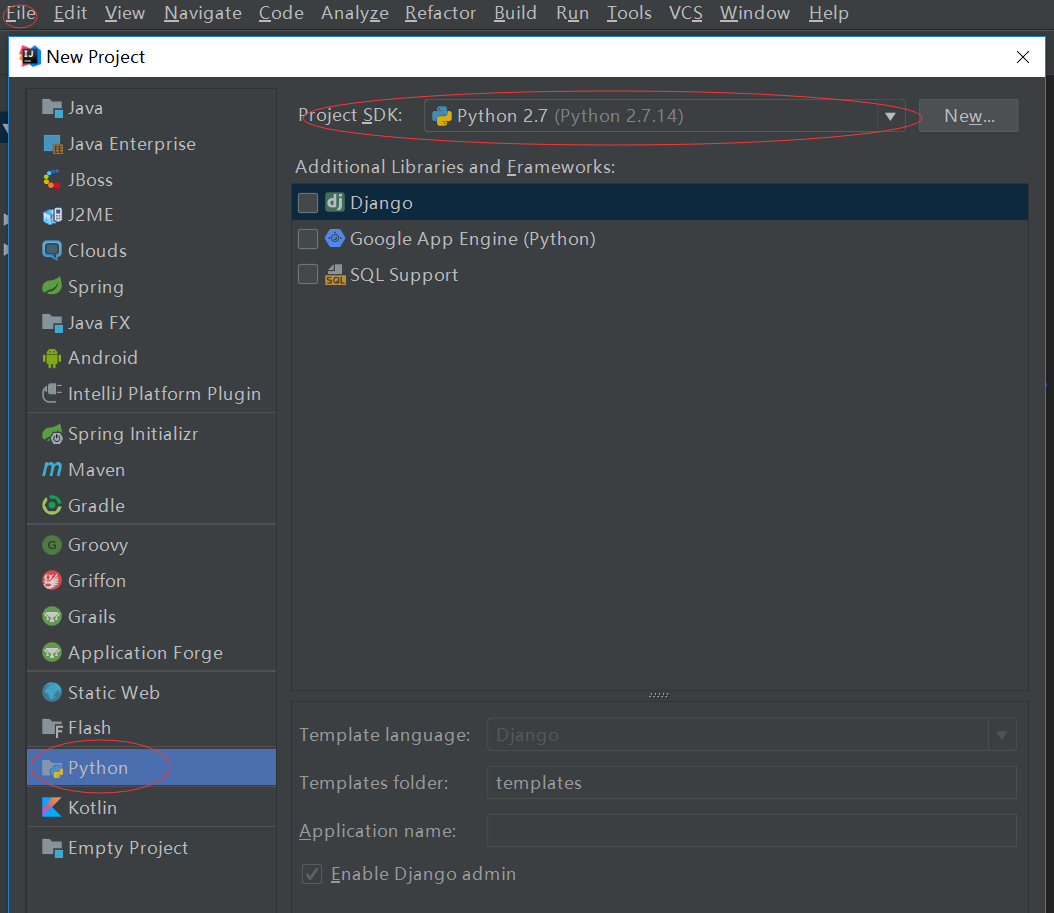Pick the JBoss project type icon
The image size is (1054, 913).
(52, 180)
